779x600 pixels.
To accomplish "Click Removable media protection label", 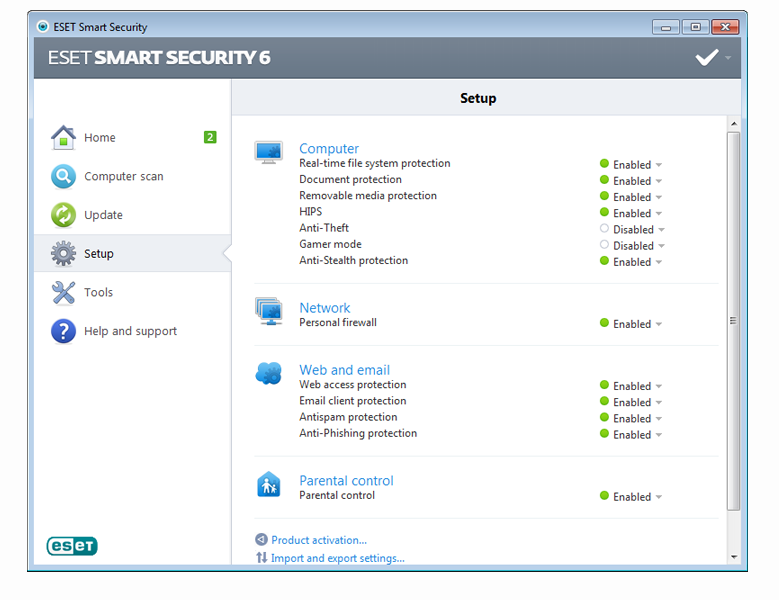I will pos(368,196).
